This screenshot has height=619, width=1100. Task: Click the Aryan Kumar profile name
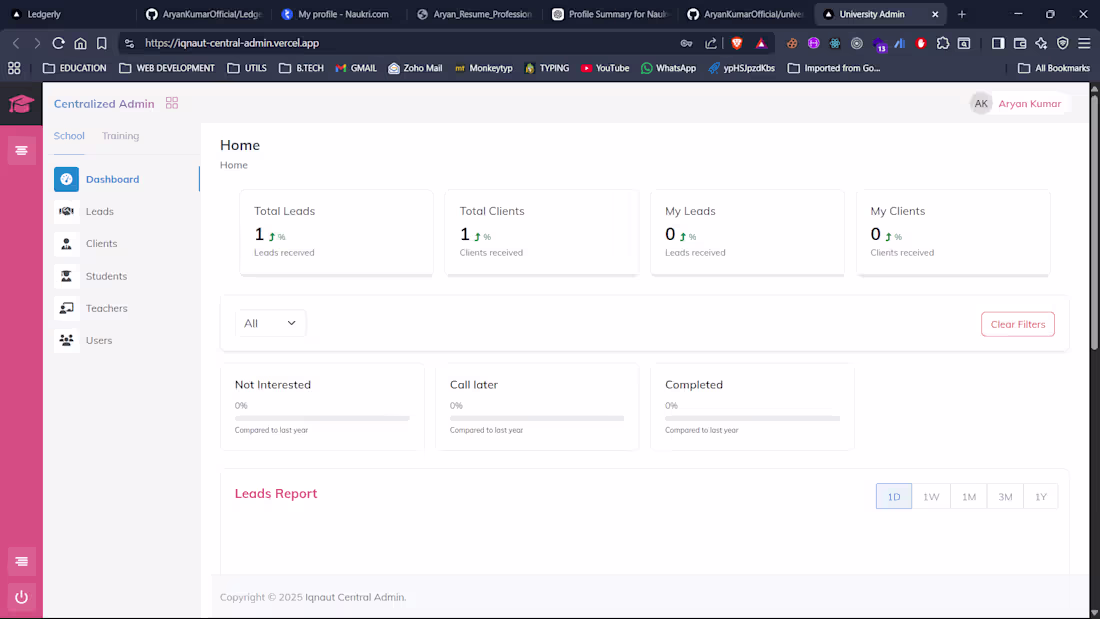[1030, 103]
